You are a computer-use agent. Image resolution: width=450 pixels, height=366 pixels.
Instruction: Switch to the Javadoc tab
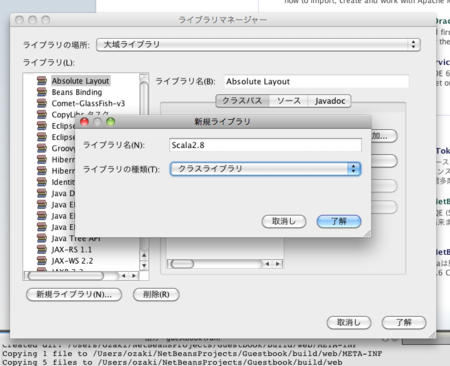(x=330, y=101)
